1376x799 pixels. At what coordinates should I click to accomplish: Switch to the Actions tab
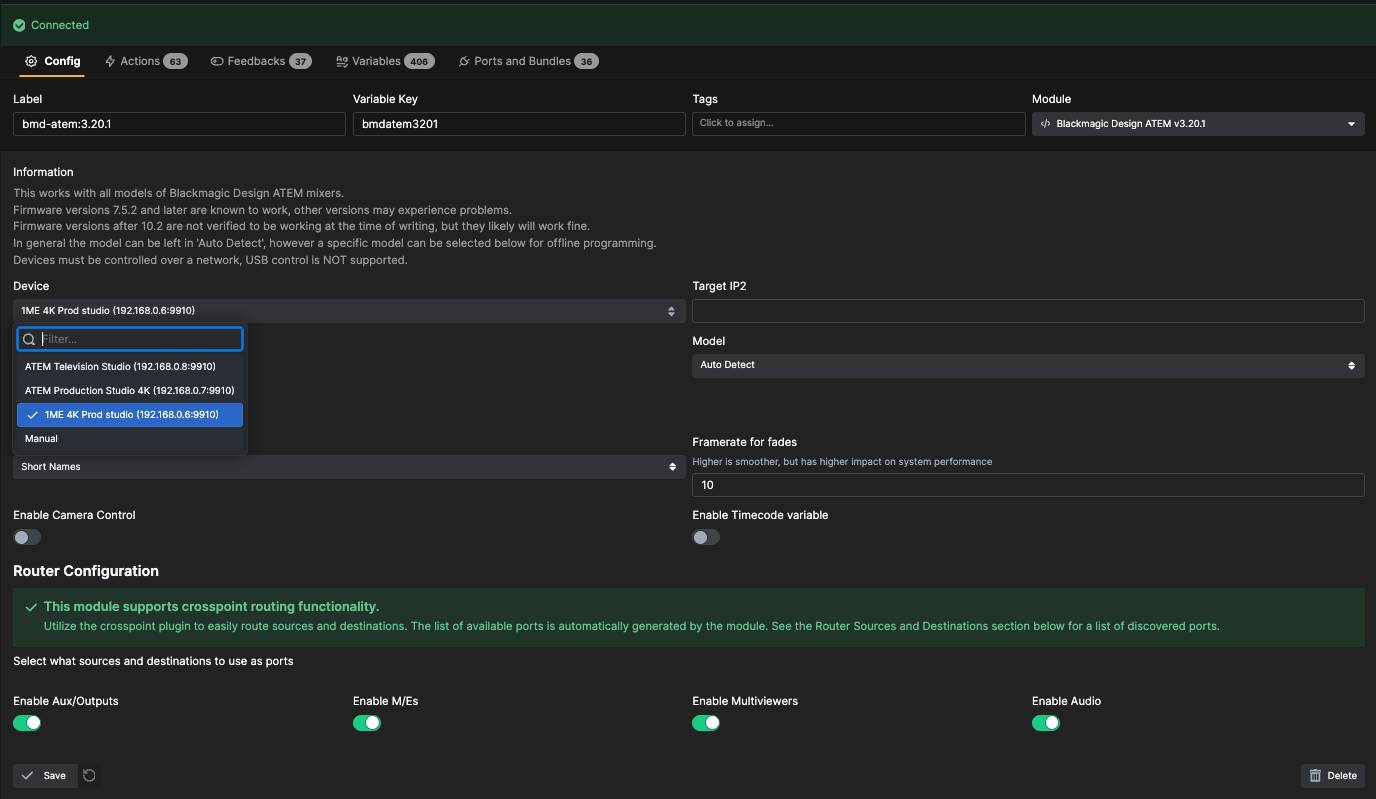tap(145, 61)
